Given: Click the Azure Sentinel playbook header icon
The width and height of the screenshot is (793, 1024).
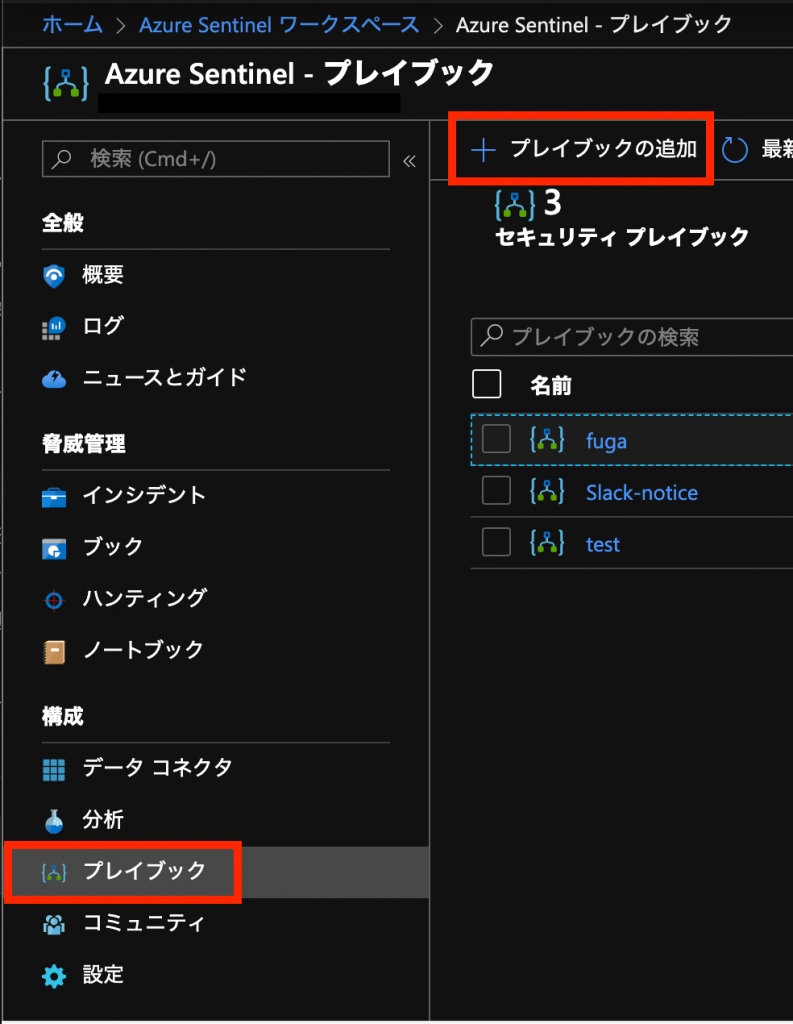Looking at the screenshot, I should (66, 83).
